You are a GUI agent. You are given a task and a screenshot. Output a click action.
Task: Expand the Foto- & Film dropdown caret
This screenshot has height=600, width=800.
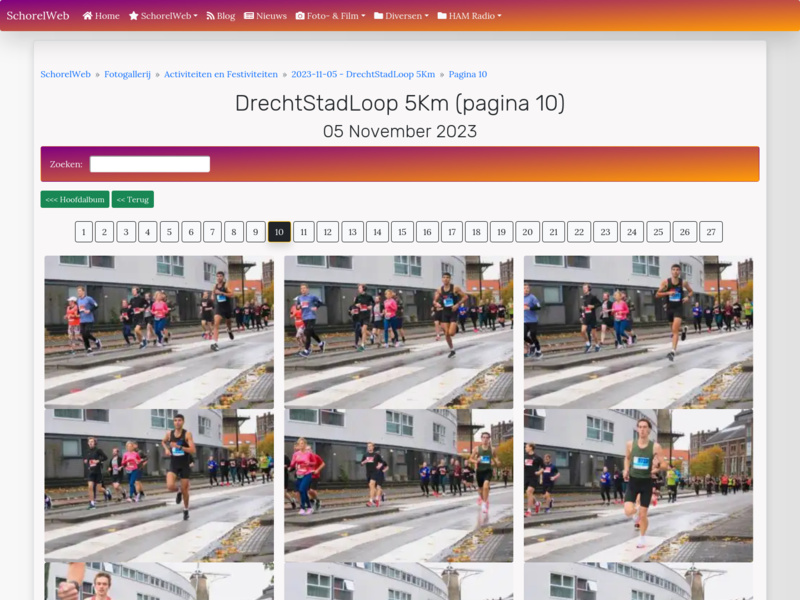tap(363, 16)
